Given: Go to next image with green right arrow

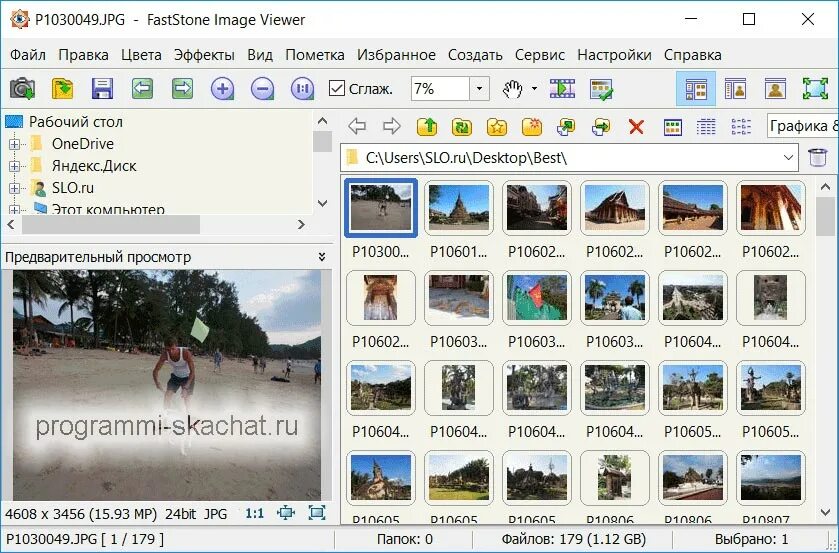Looking at the screenshot, I should tap(182, 88).
